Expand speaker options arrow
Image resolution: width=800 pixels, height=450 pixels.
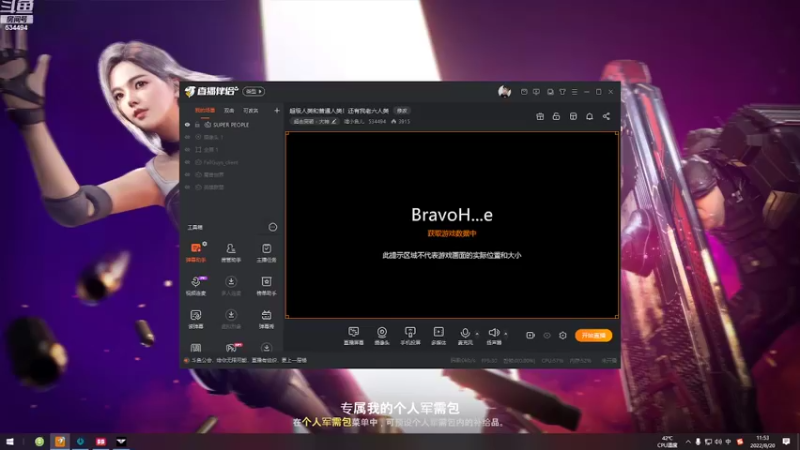click(506, 334)
